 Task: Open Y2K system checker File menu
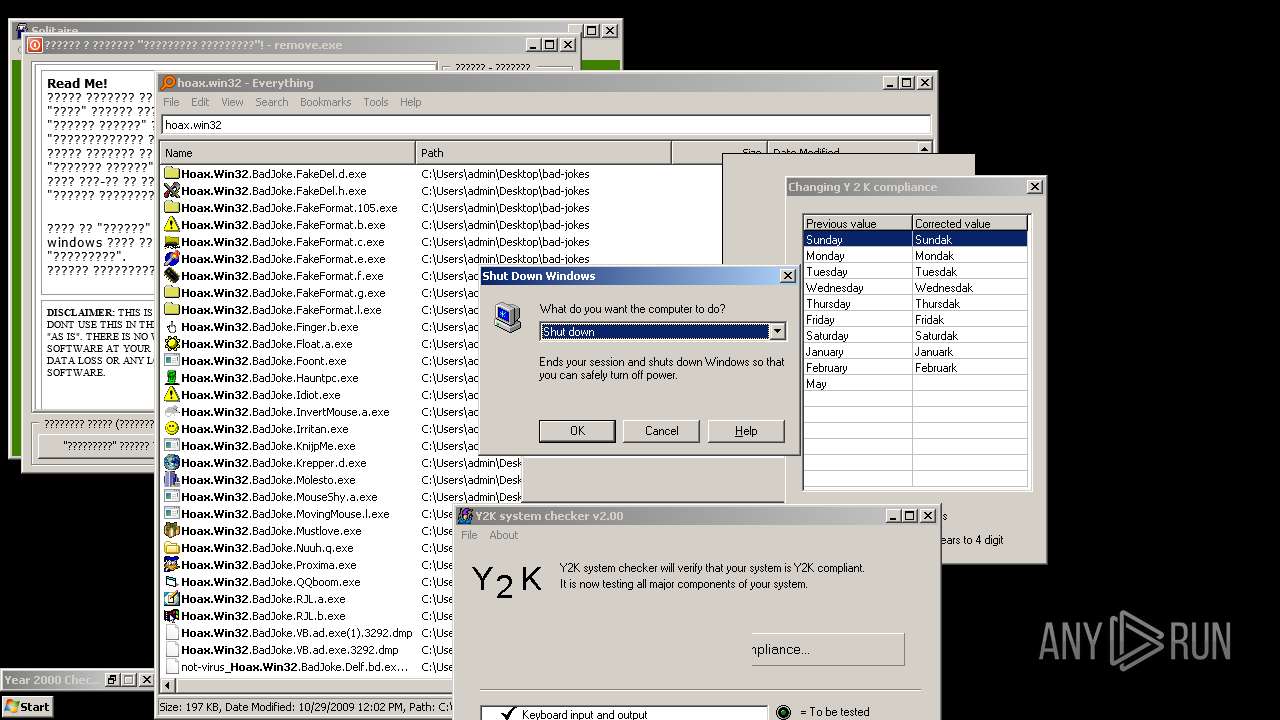[x=469, y=535]
